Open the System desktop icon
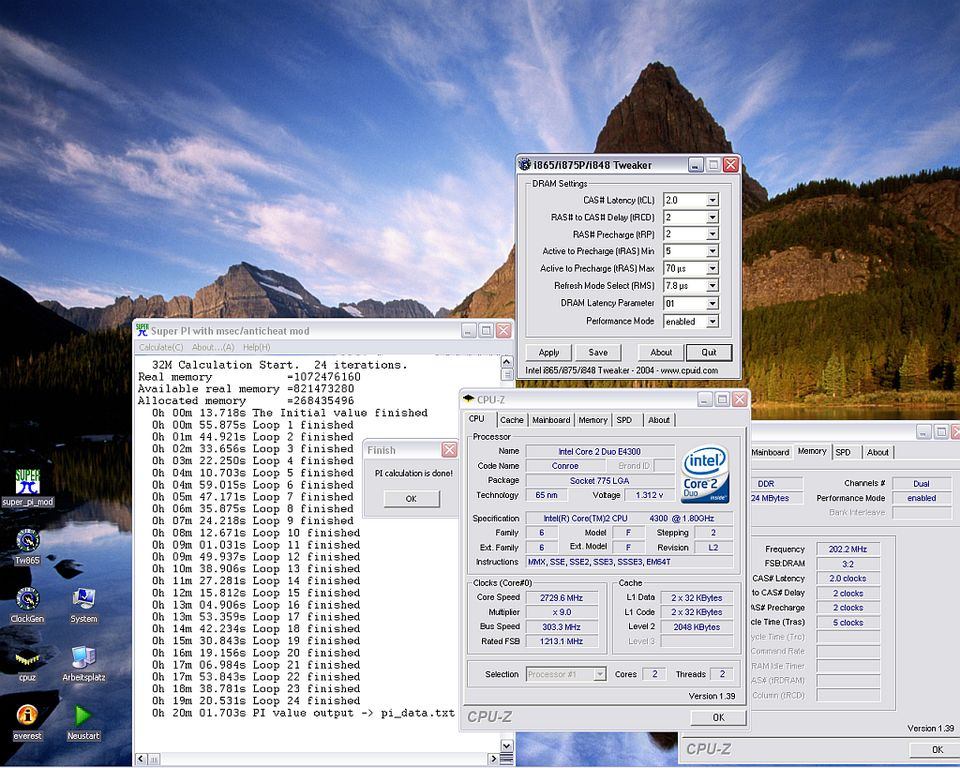The width and height of the screenshot is (960, 768). (84, 605)
